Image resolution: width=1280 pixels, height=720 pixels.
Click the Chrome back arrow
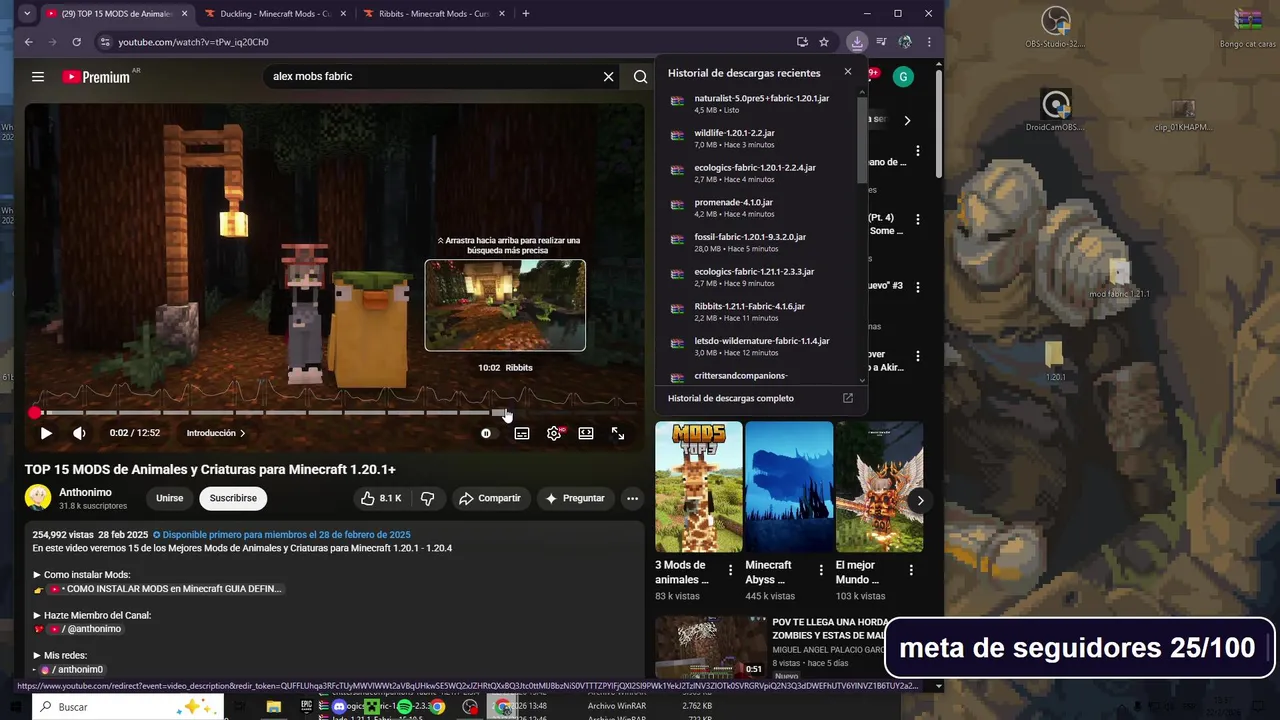[29, 42]
